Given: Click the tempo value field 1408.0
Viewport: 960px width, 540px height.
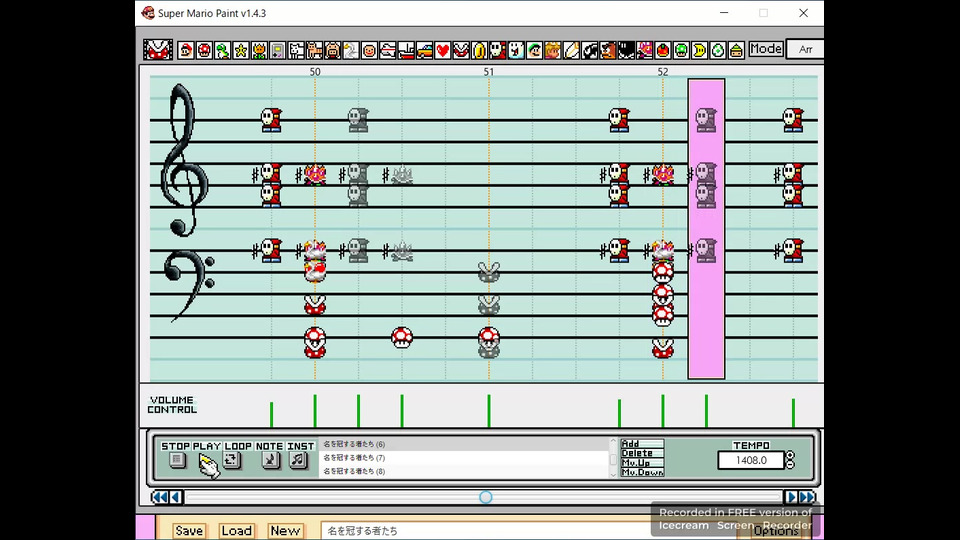Looking at the screenshot, I should (x=751, y=460).
